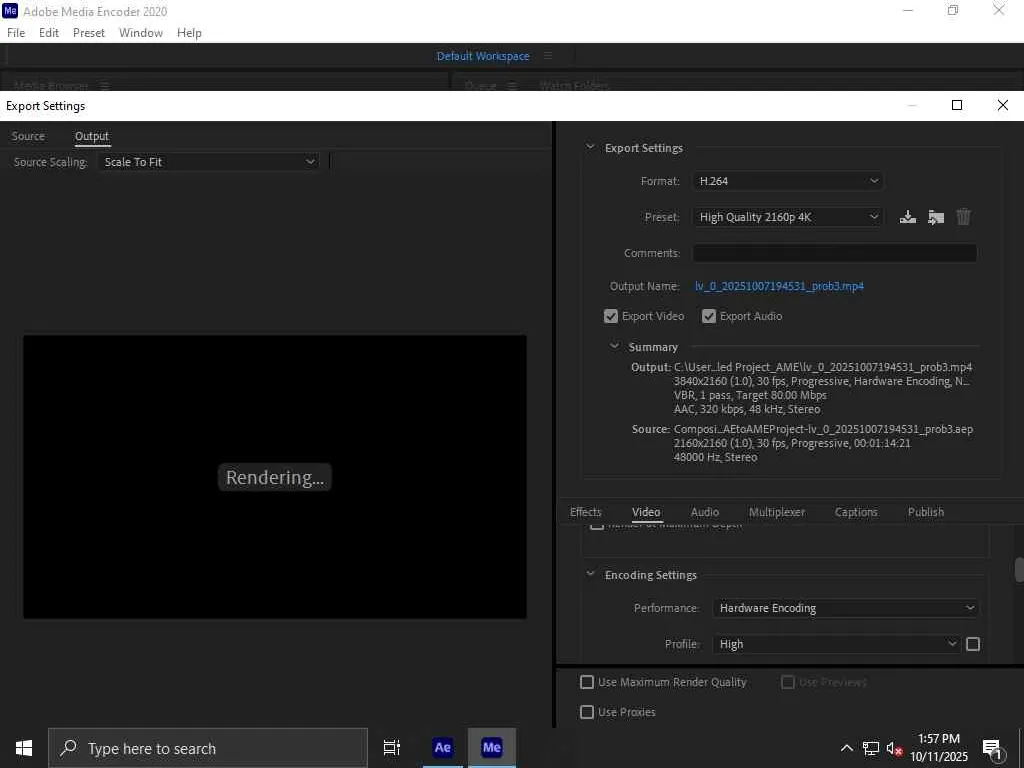Click the Delete Preset trash icon
The height and width of the screenshot is (768, 1024).
[964, 217]
